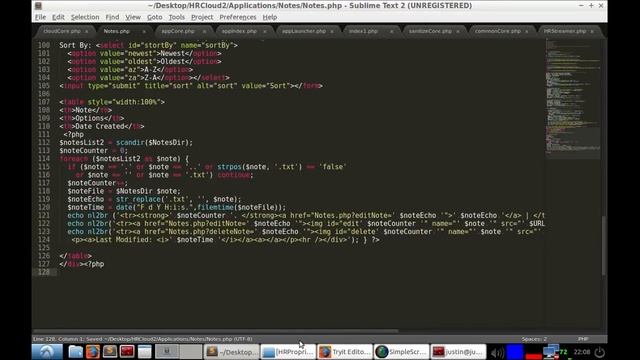
Task: Click line number 121 in the gutter
Action: click(x=44, y=215)
